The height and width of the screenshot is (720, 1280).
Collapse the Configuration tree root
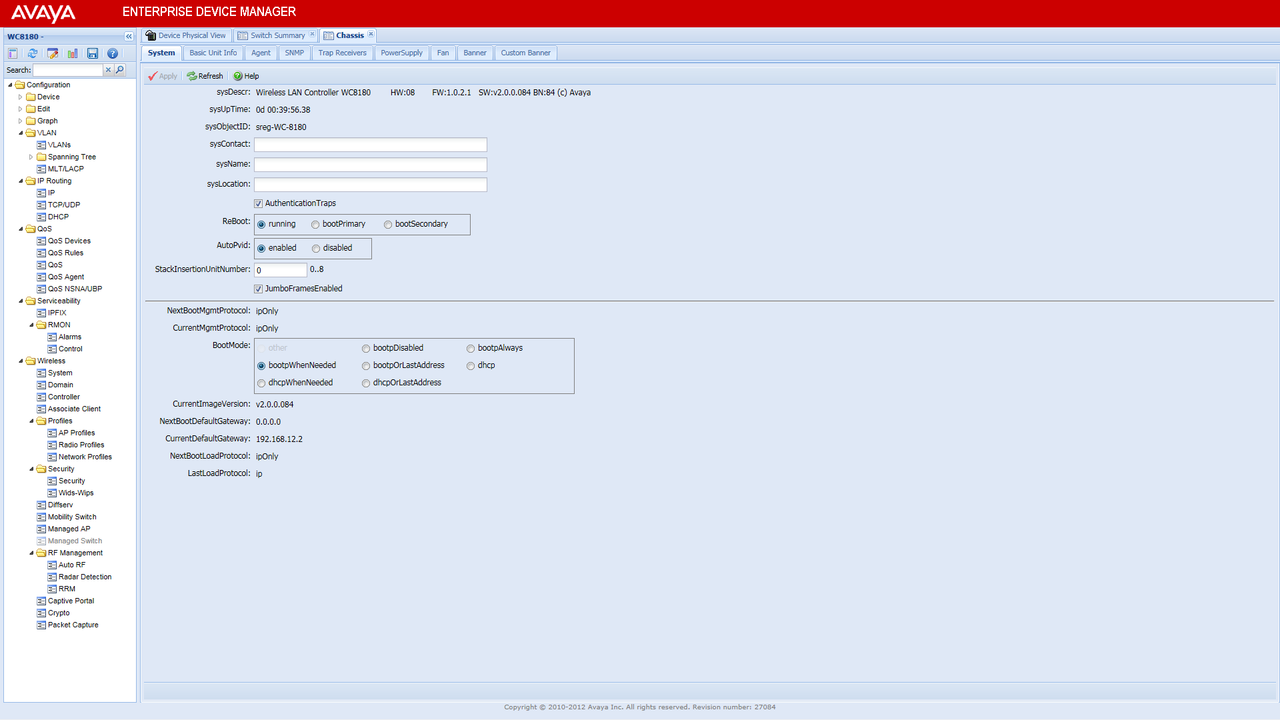9,85
